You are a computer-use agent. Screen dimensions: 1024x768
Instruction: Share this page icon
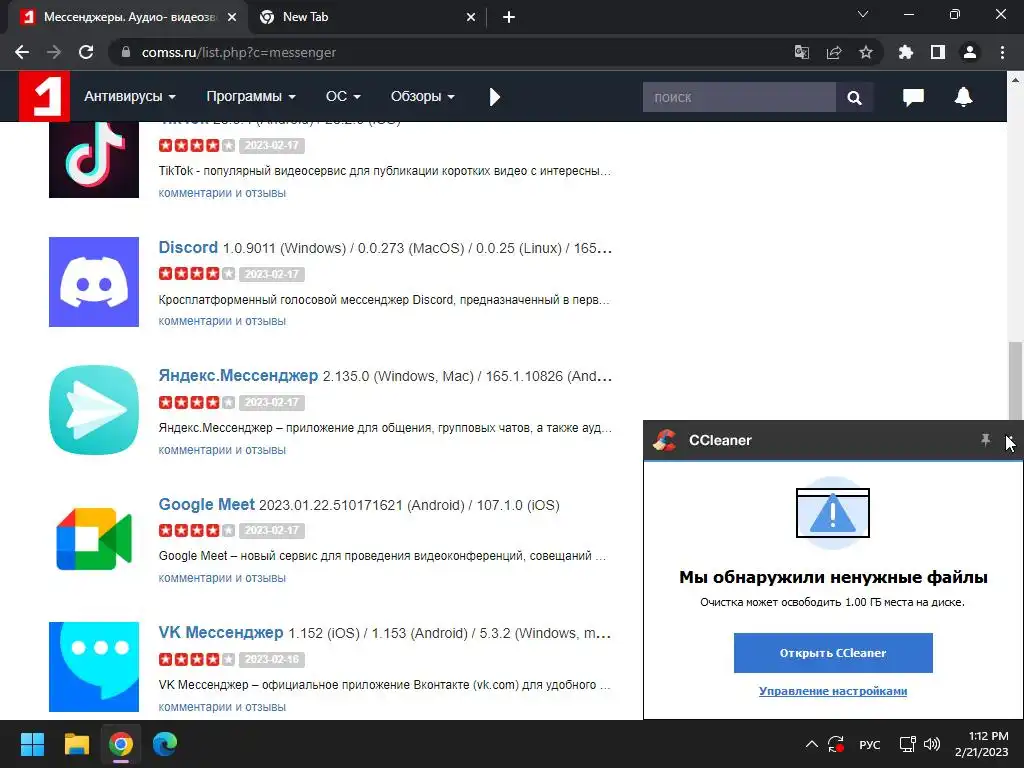coord(833,52)
